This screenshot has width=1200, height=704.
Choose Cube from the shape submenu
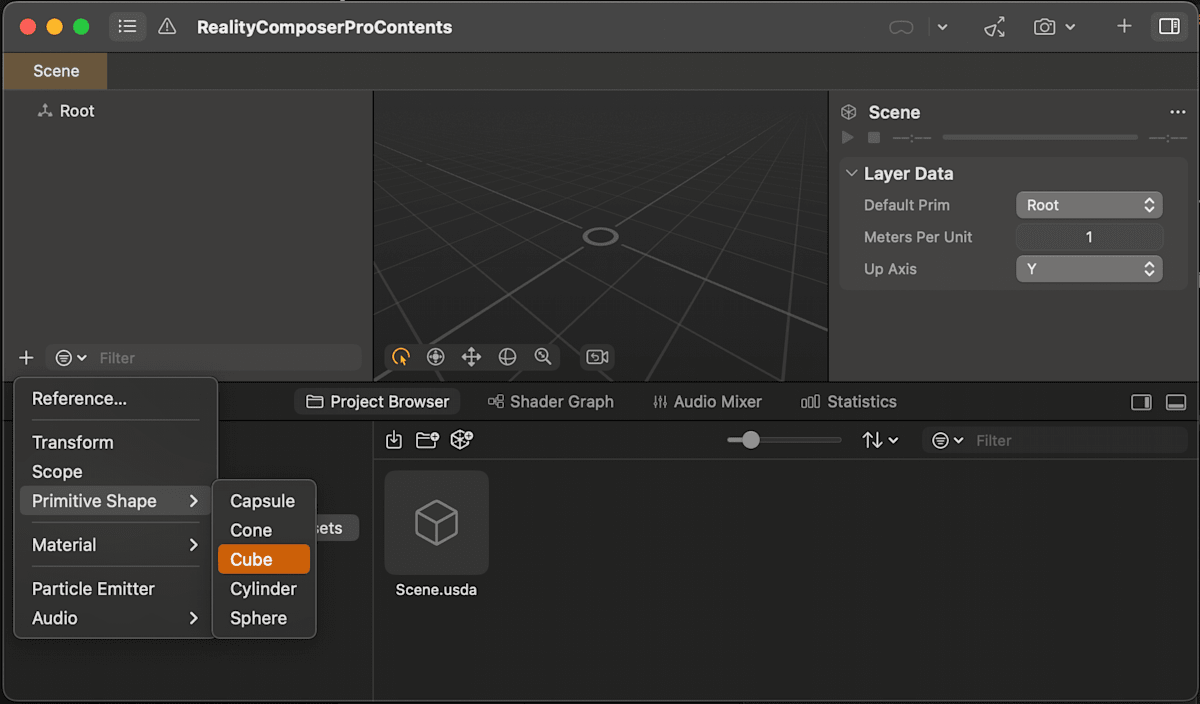pyautogui.click(x=264, y=560)
